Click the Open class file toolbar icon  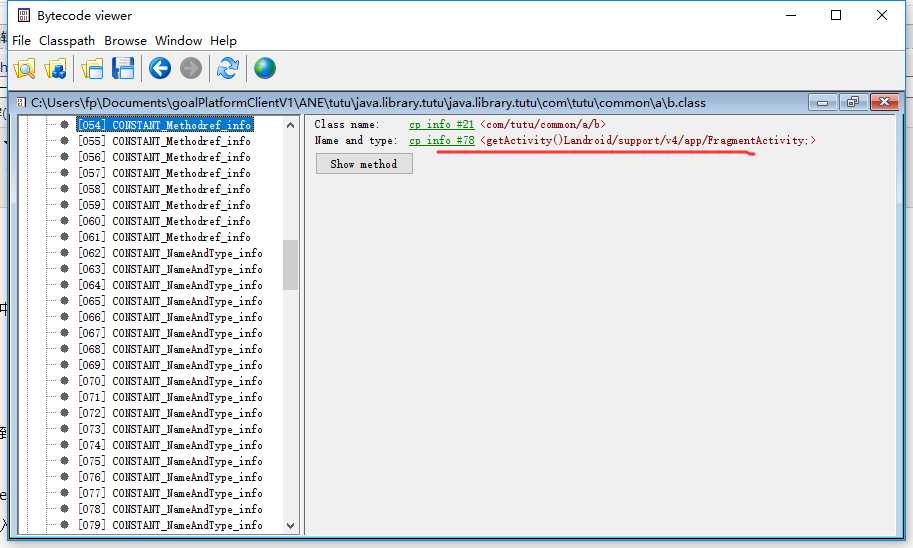pos(24,69)
